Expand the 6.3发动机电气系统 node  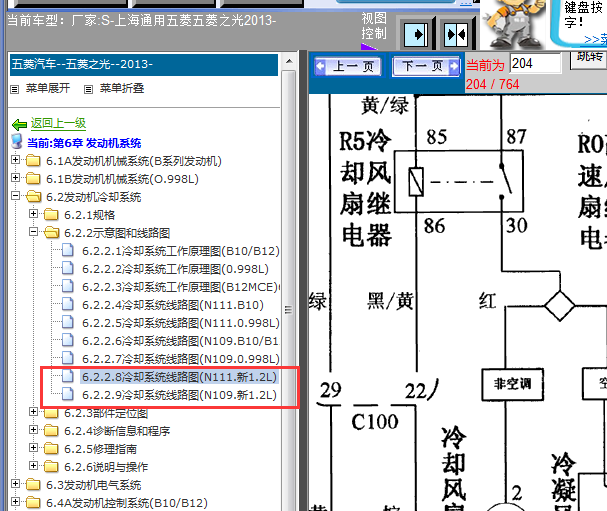(x=15, y=484)
